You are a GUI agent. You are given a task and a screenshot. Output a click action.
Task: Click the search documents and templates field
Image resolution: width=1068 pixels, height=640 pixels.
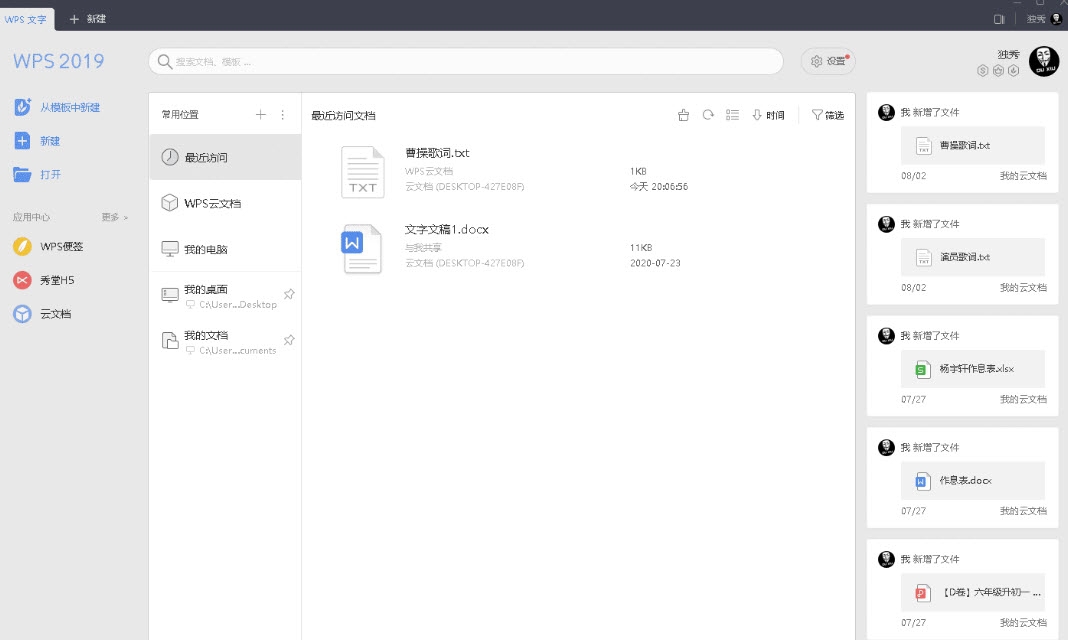[x=465, y=61]
